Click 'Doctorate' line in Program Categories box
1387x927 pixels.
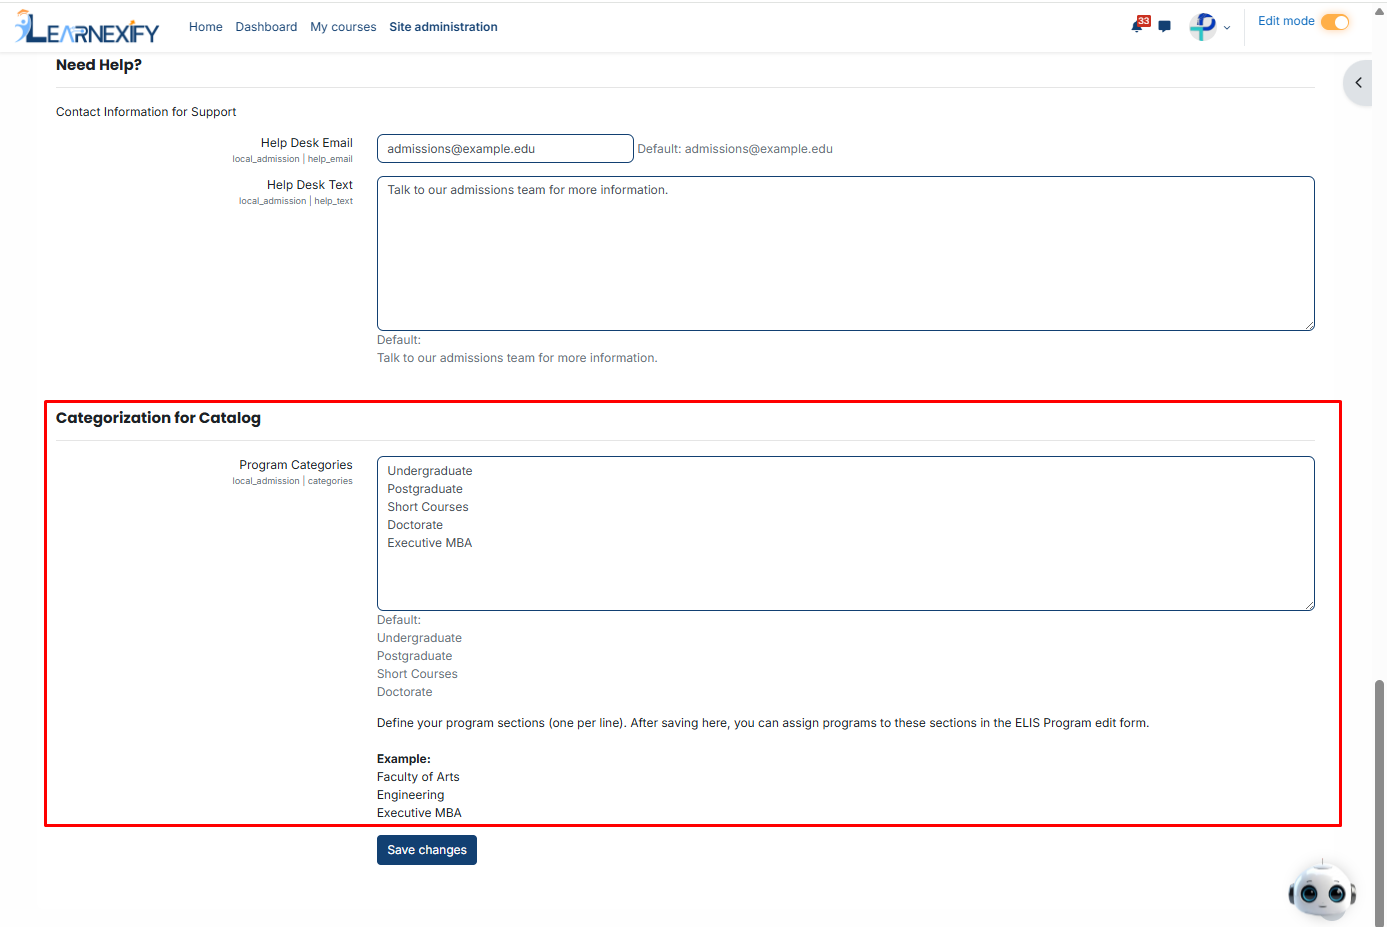click(x=415, y=525)
